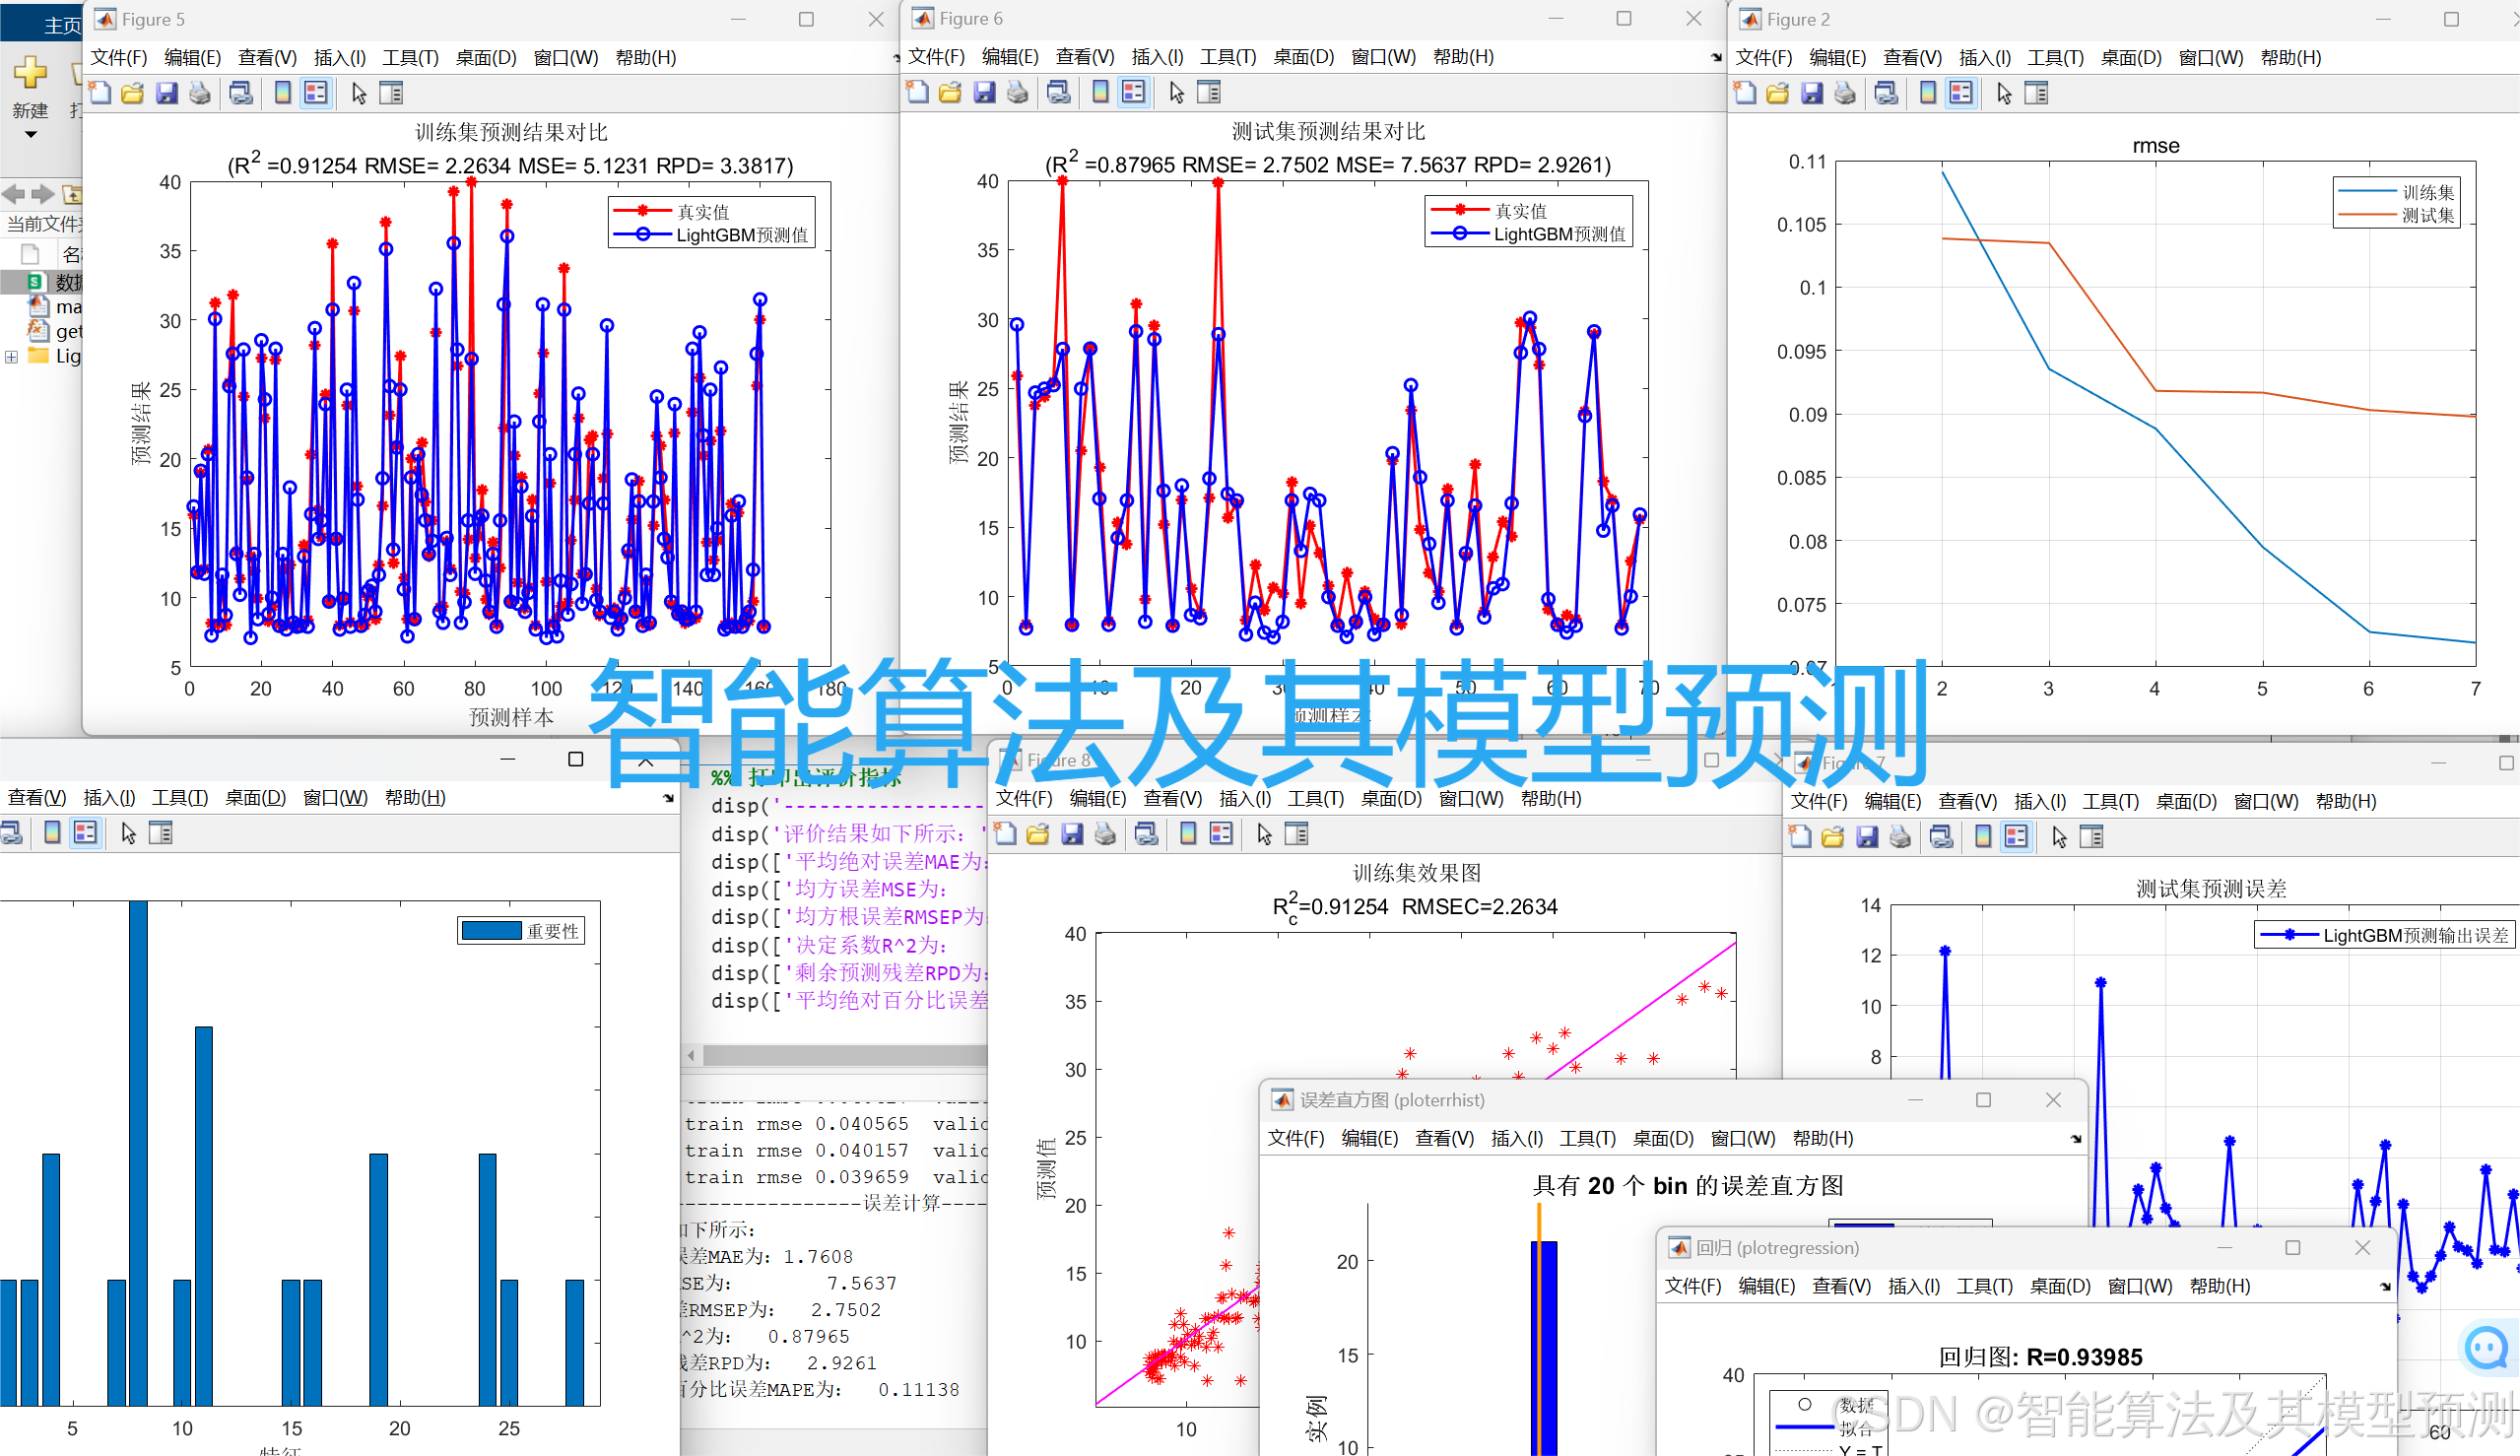This screenshot has height=1456, width=2520.
Task: Open the 工具(T) menu in Figure 5
Action: pos(410,57)
